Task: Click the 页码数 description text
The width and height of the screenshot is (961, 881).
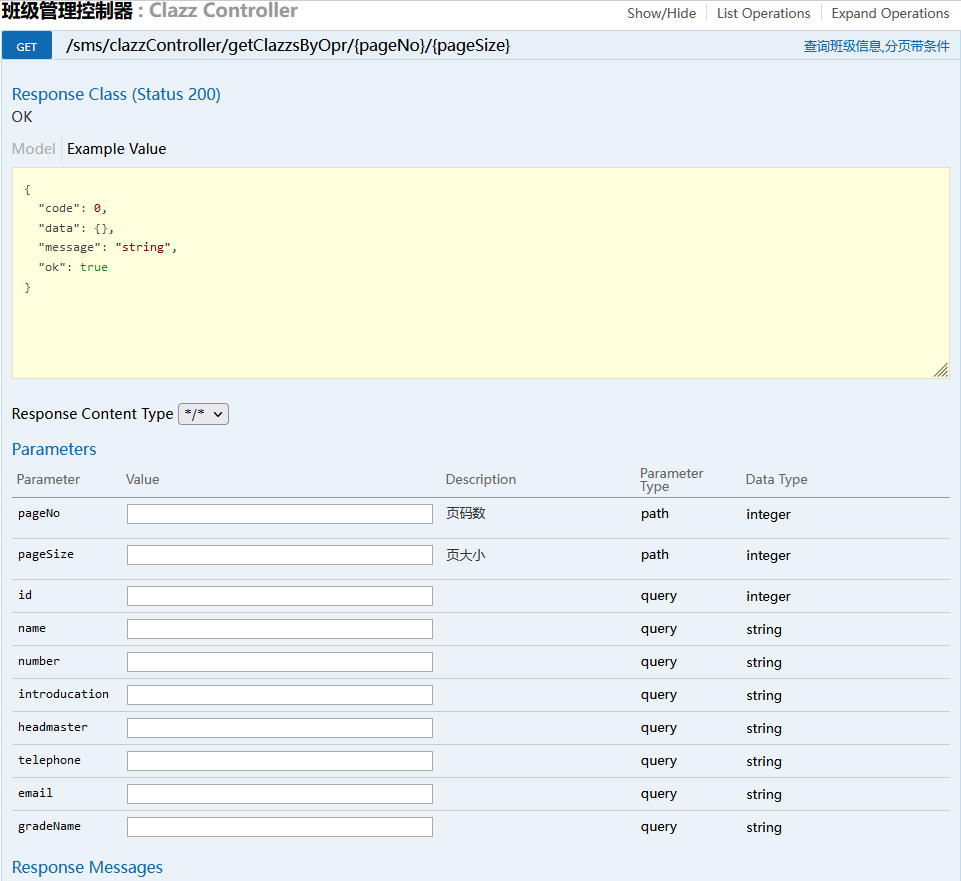Action: (465, 513)
